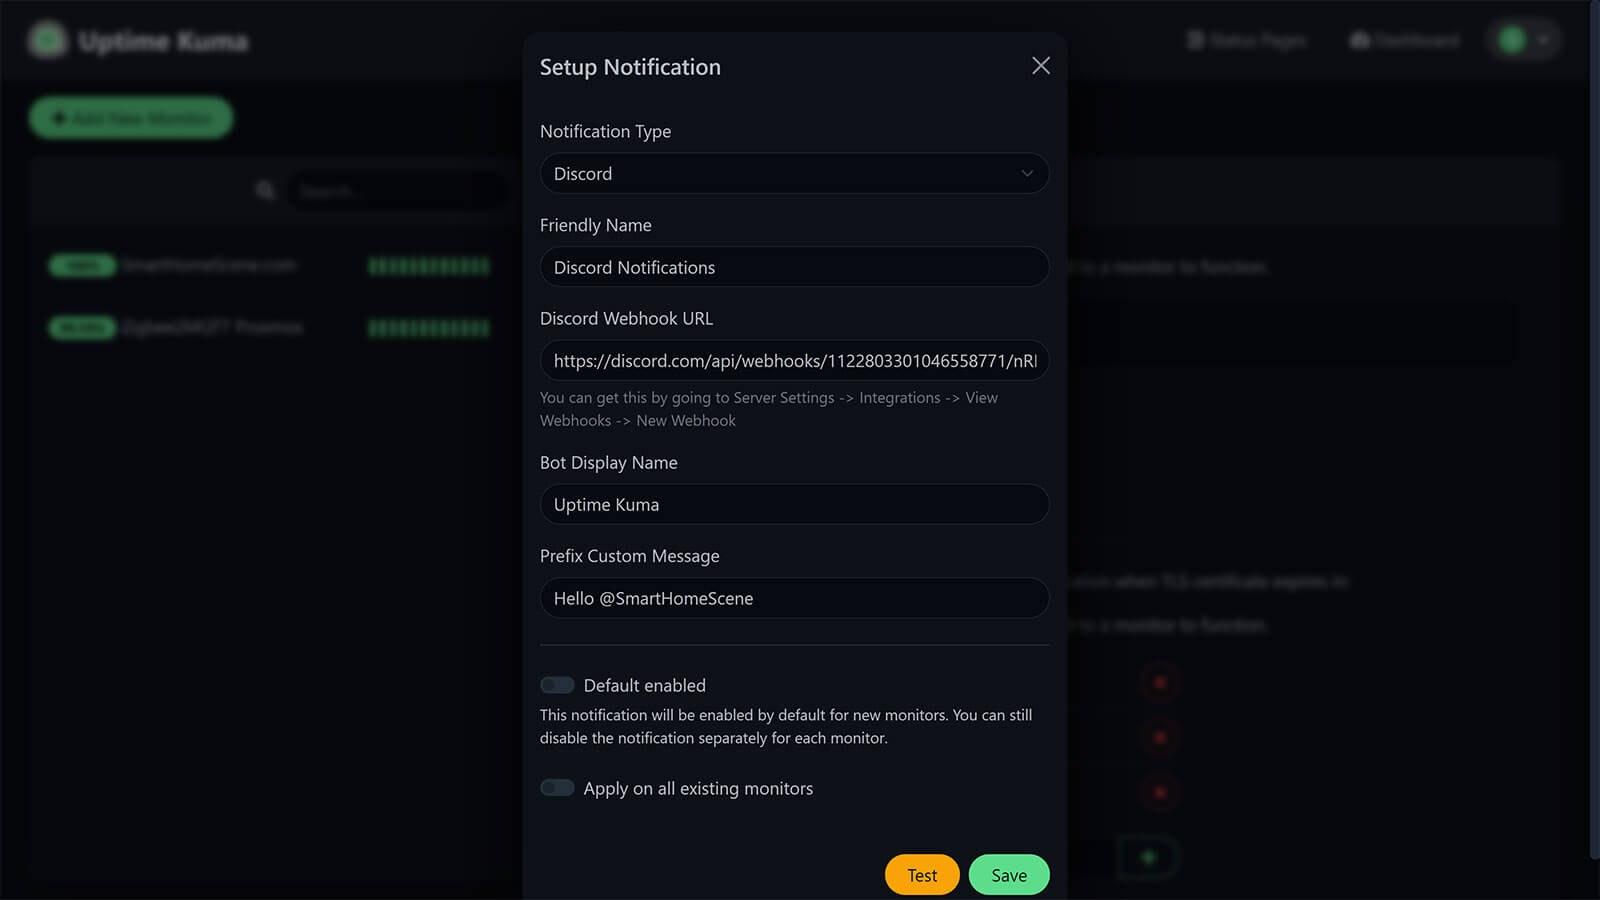Click the bottom red delete icon in the list
The width and height of the screenshot is (1600, 900).
(x=1159, y=792)
